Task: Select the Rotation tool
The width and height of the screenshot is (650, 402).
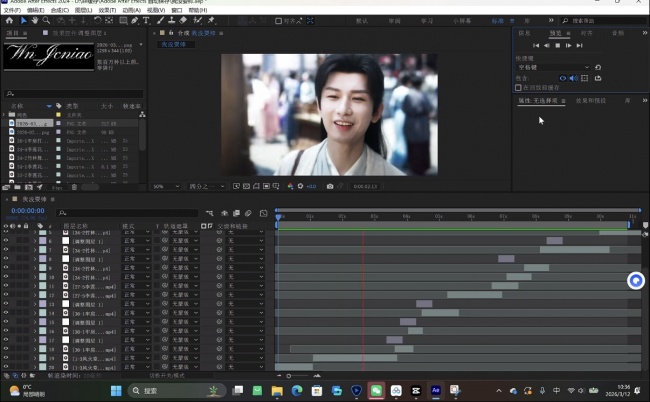Action: coord(97,20)
